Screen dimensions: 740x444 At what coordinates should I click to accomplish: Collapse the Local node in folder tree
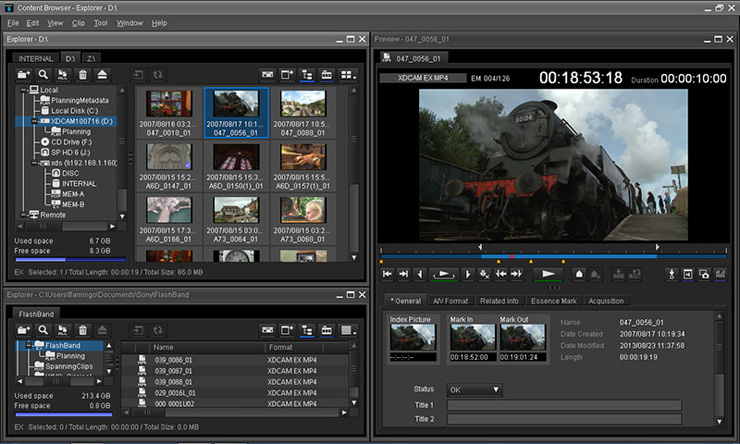(23, 88)
